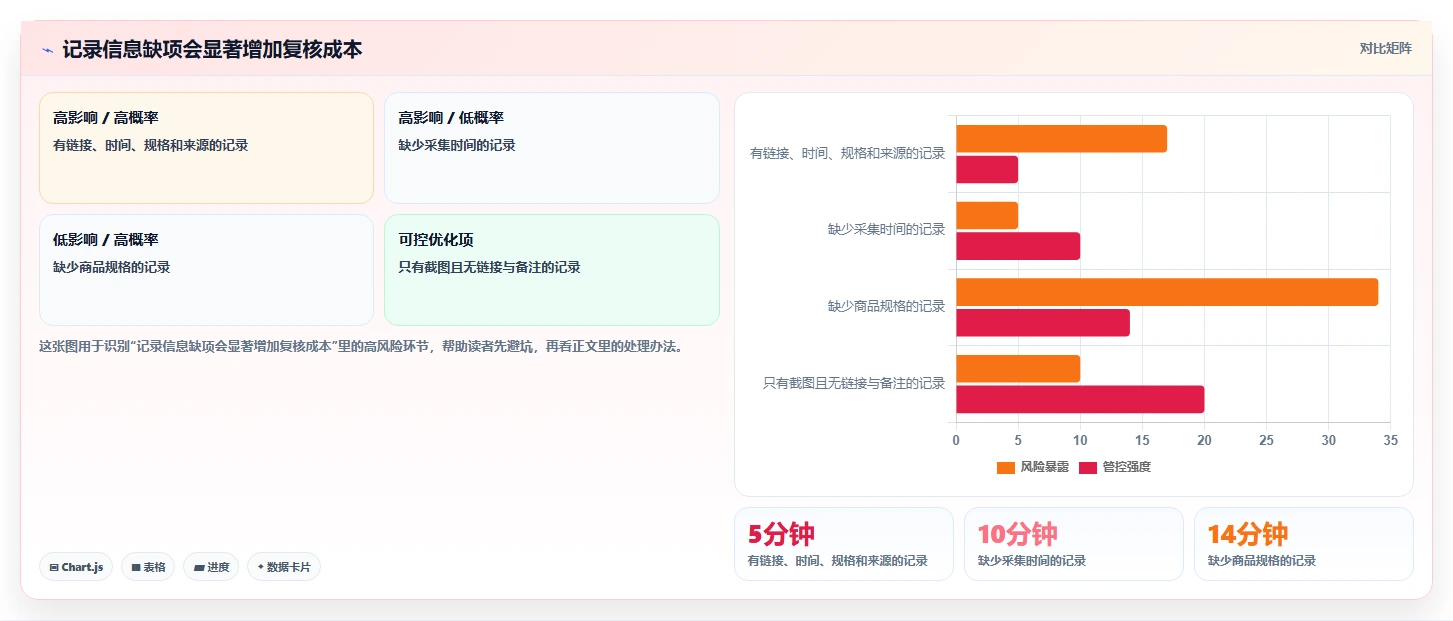This screenshot has height=621, width=1453.
Task: Click red bar for 有链接、时间、规格和来源的记录
Action: coord(987,169)
